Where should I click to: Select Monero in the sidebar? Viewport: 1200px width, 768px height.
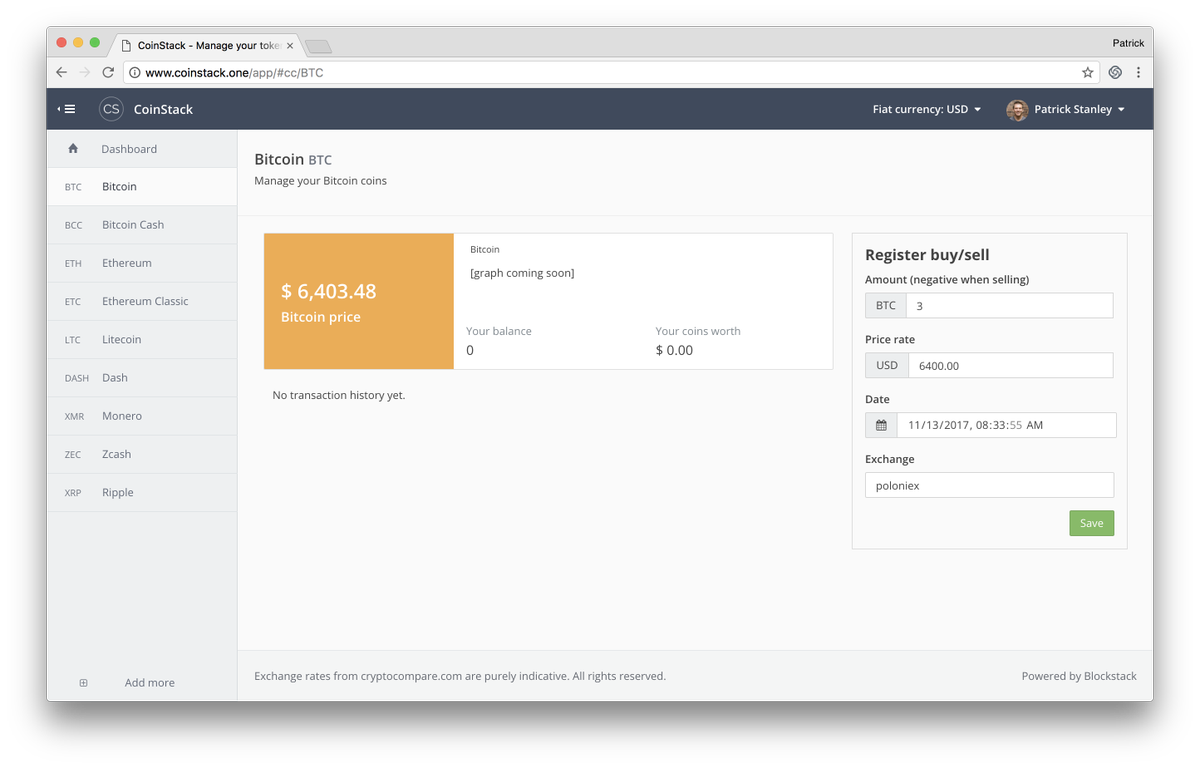click(x=142, y=416)
